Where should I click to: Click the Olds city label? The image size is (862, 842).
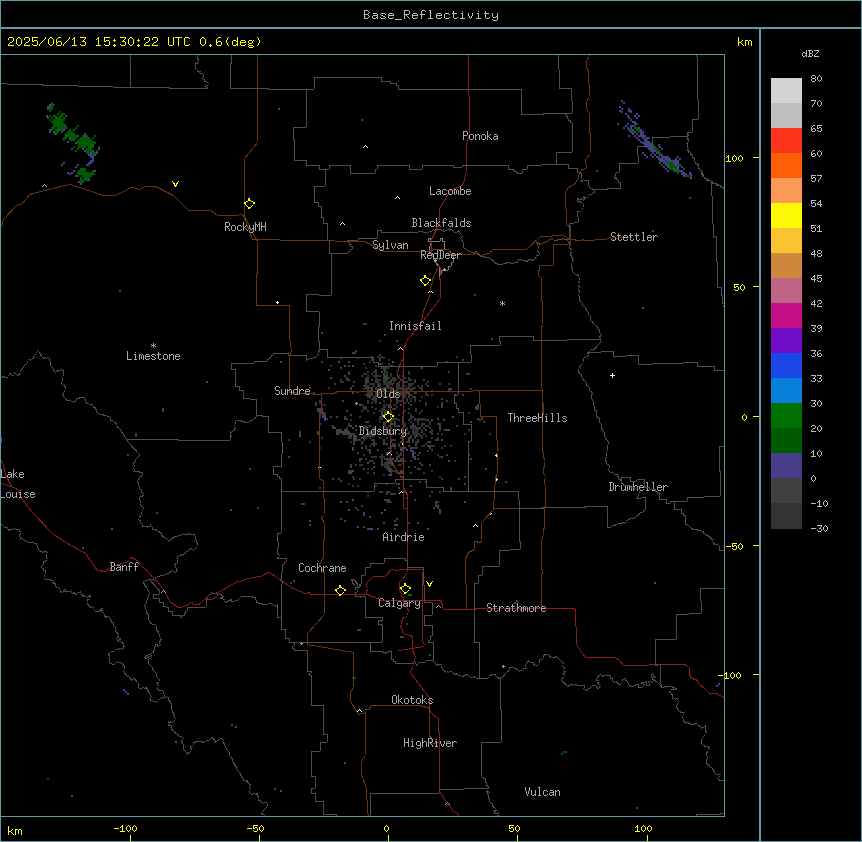click(388, 394)
